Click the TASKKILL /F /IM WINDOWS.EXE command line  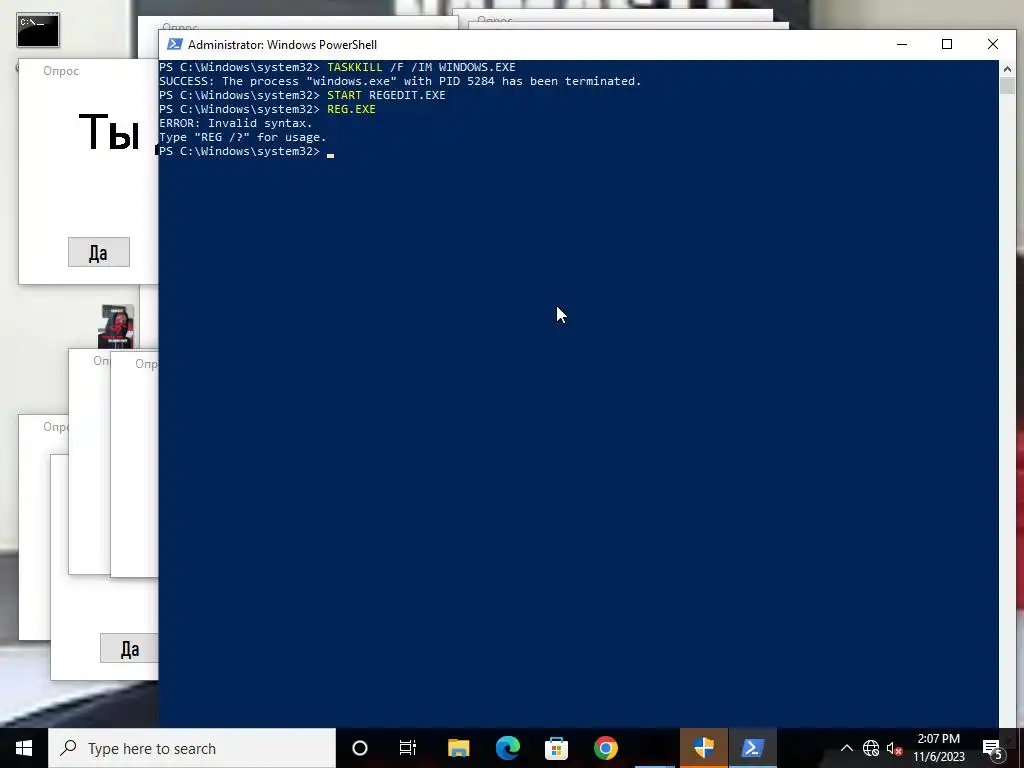point(337,67)
